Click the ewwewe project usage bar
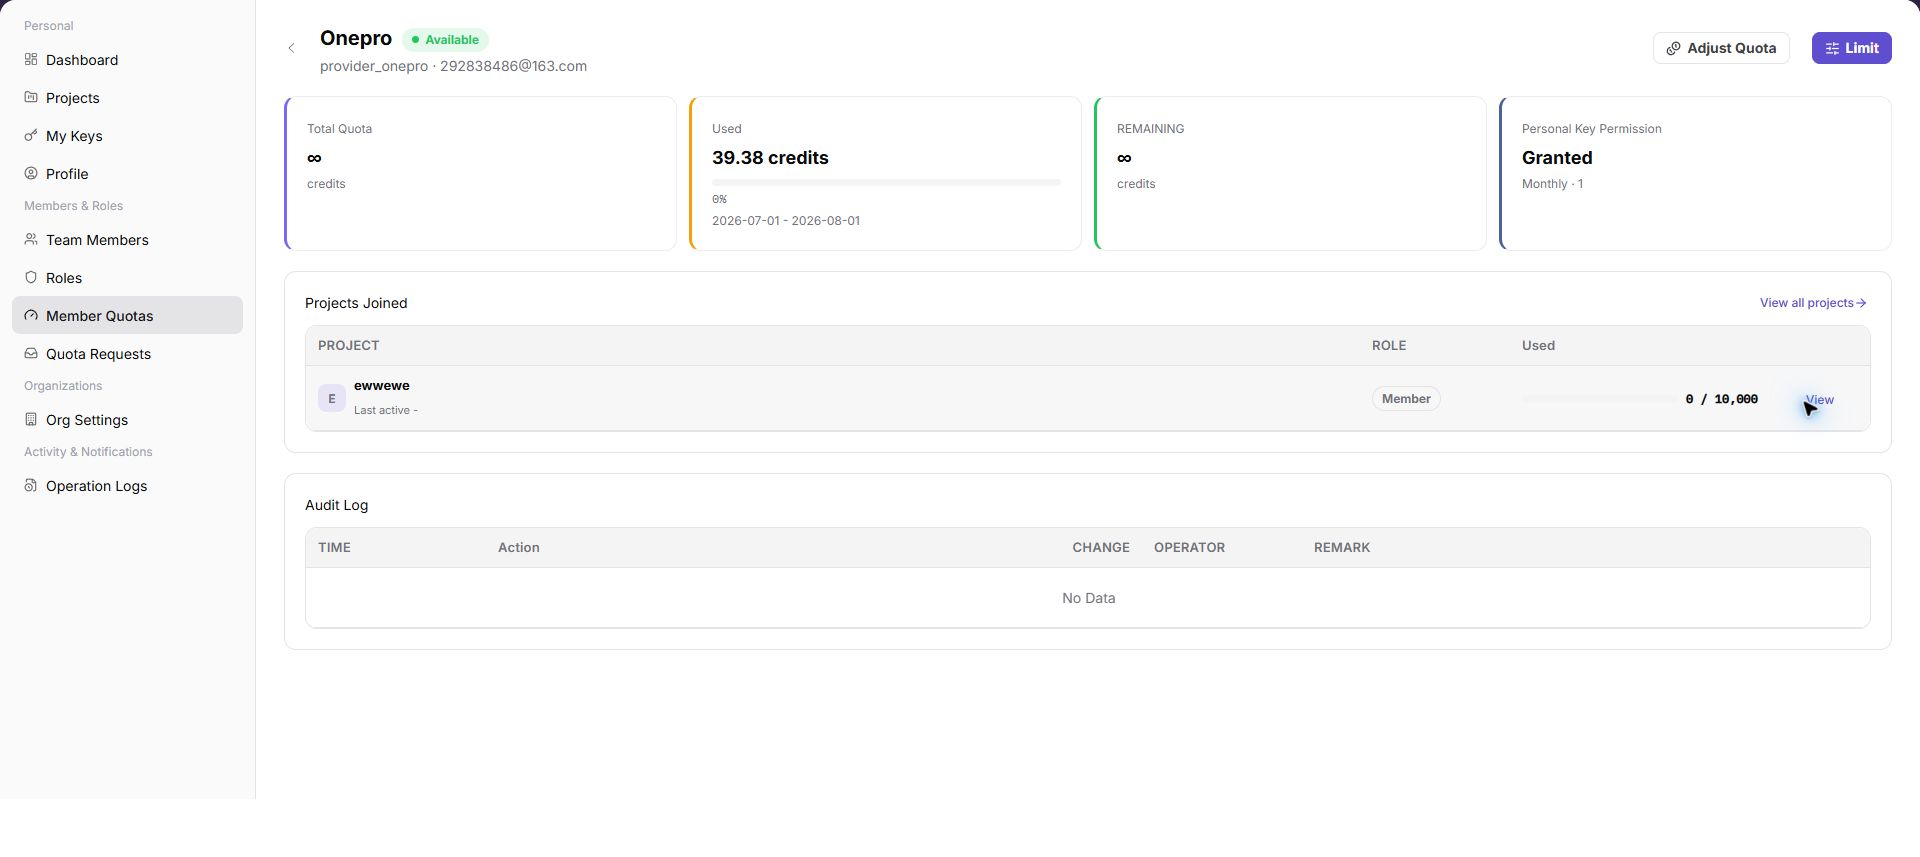The image size is (1920, 857). coord(1599,399)
